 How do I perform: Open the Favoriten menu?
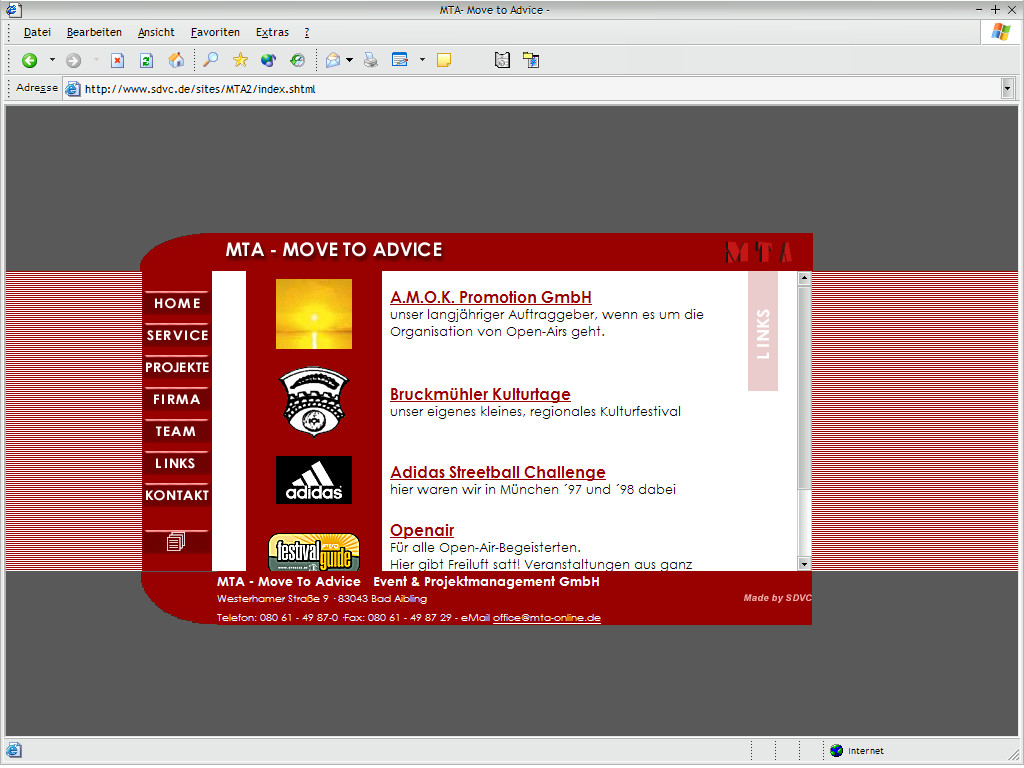215,32
